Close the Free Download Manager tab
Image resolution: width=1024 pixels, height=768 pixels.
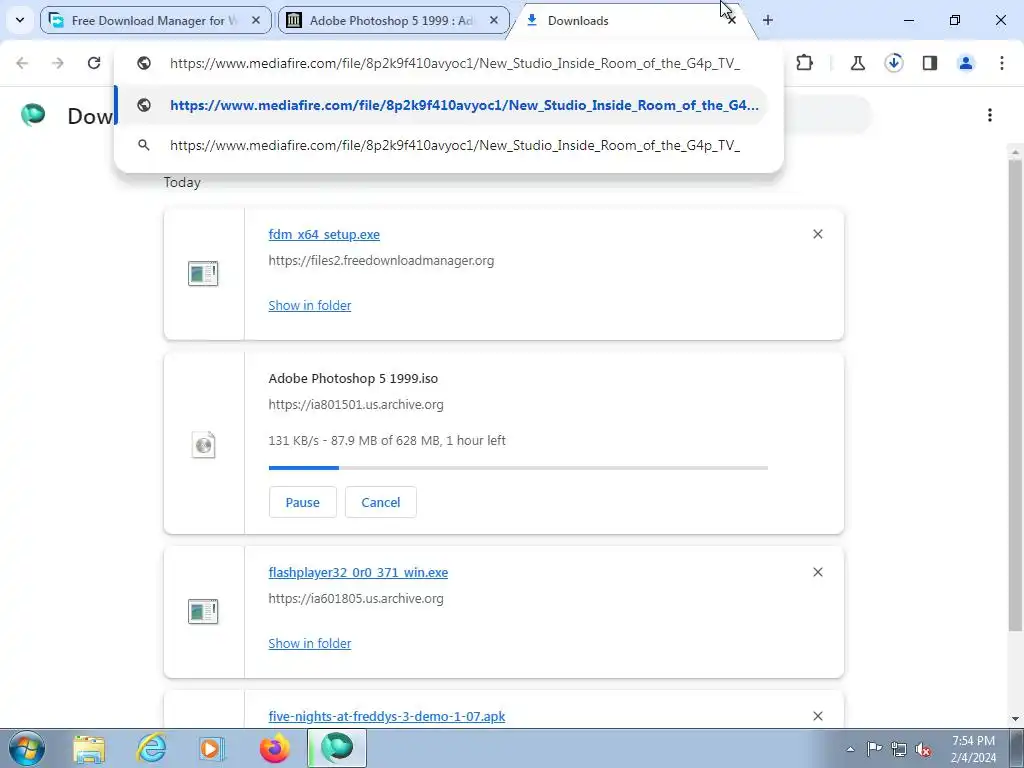tap(256, 20)
